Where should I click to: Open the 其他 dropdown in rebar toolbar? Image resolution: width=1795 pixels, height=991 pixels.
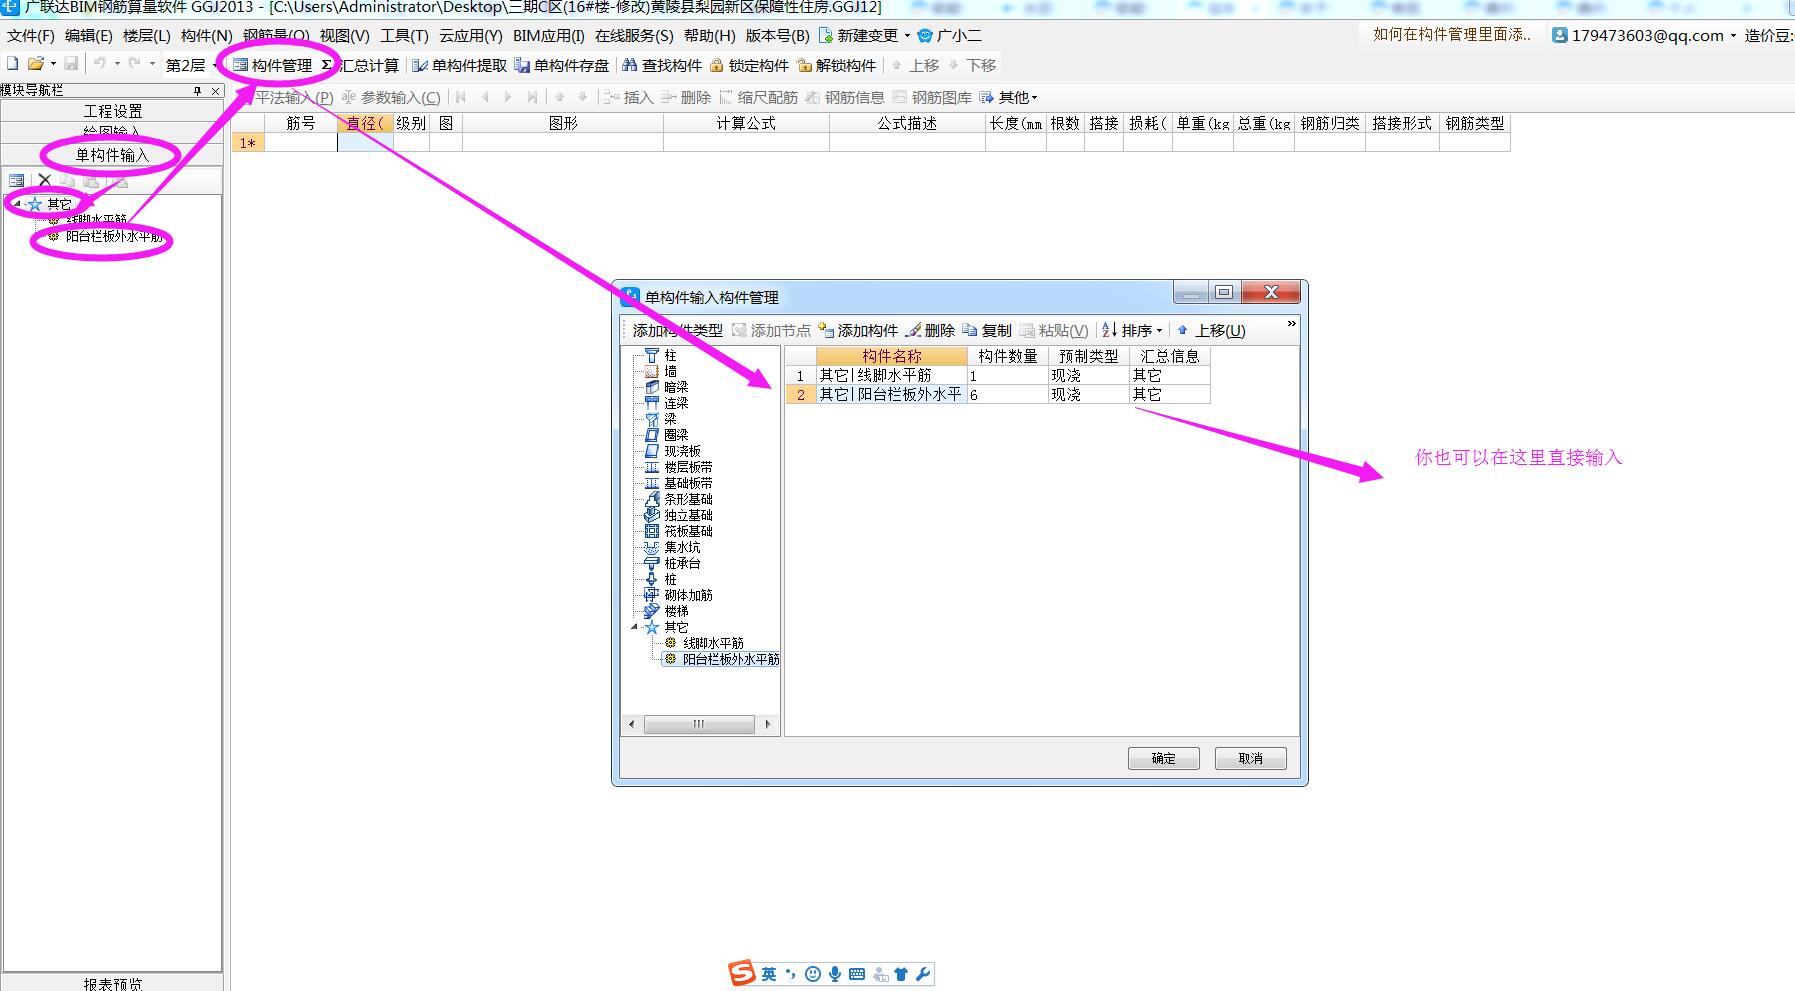1008,97
